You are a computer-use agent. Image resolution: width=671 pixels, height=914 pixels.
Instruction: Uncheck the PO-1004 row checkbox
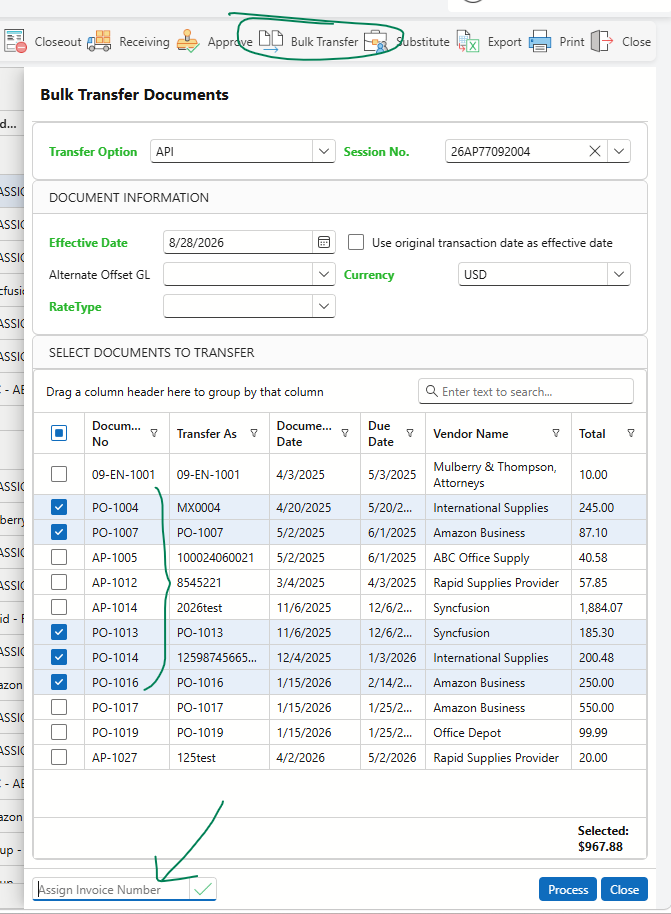pos(59,507)
